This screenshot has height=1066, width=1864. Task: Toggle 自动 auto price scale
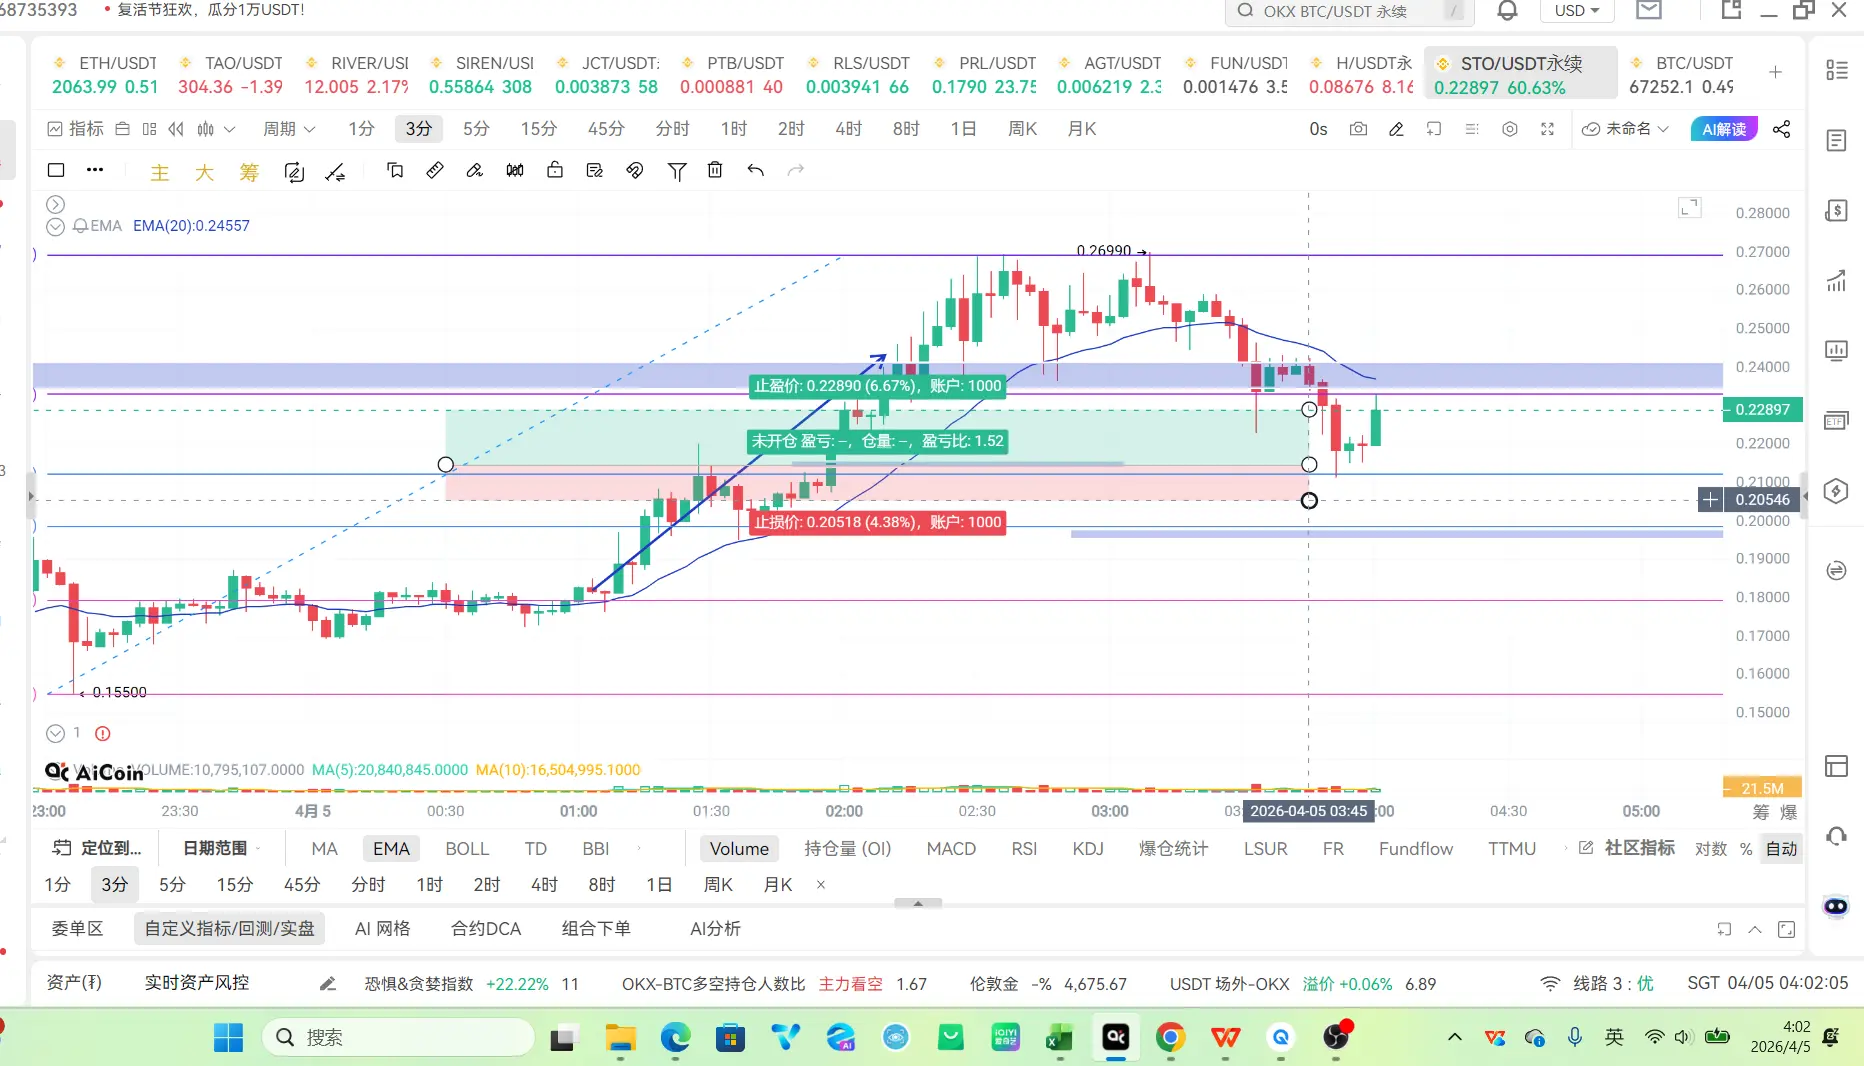(1781, 849)
